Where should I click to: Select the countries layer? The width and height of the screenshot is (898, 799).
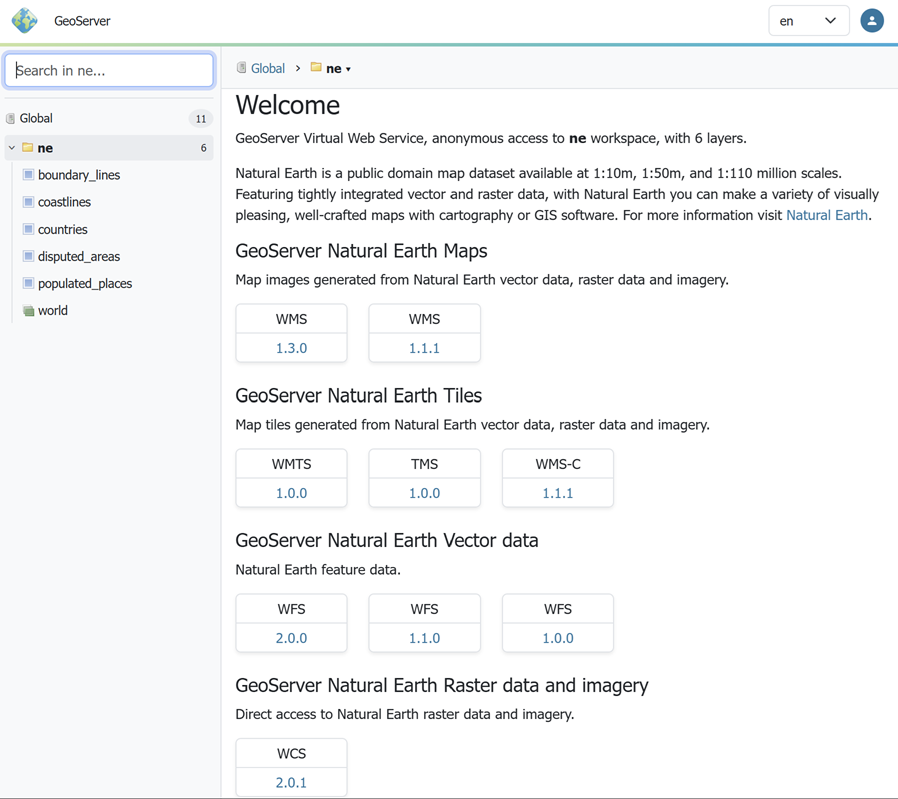point(62,229)
